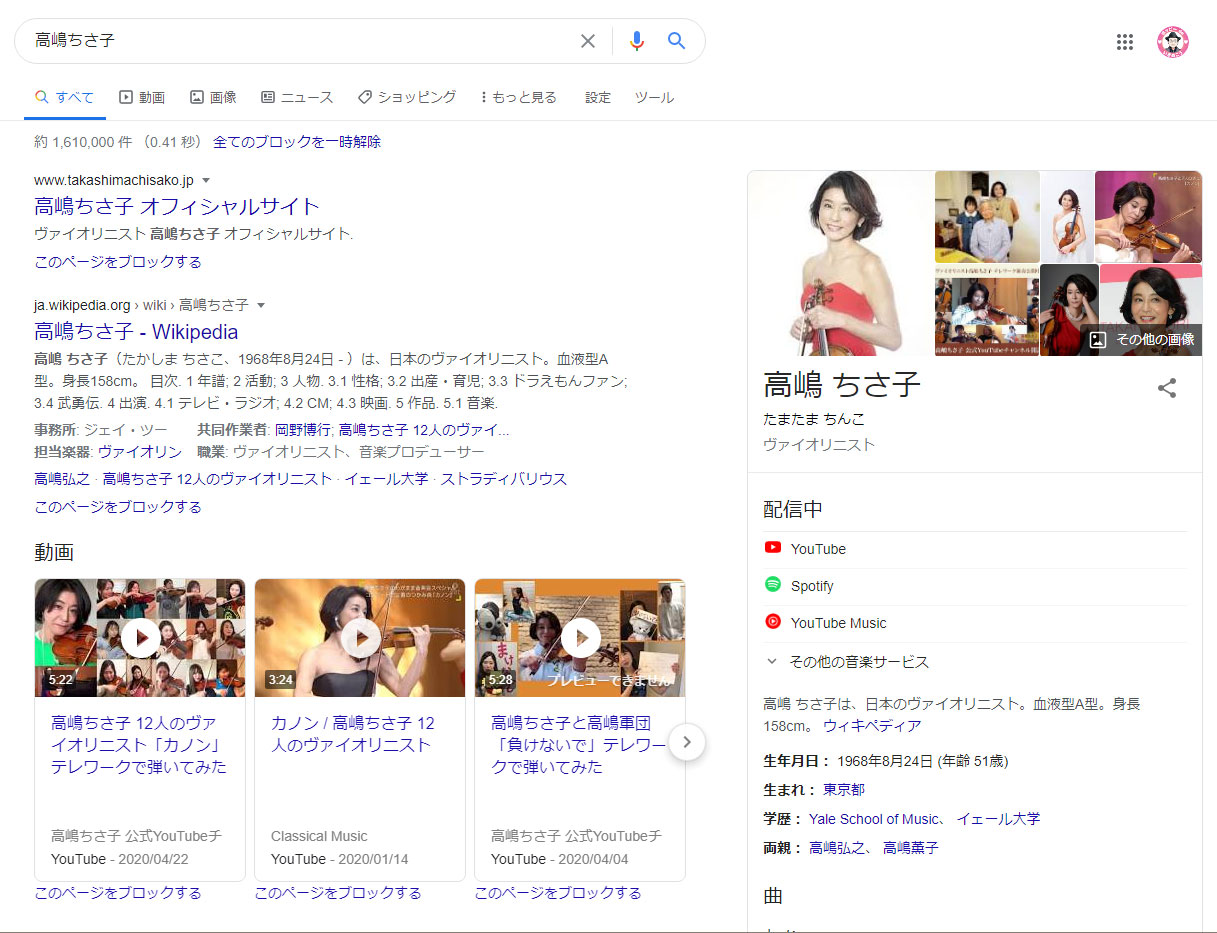The image size is (1217, 933).
Task: Open white dress violin photo thumbnail
Action: pyautogui.click(x=1067, y=217)
